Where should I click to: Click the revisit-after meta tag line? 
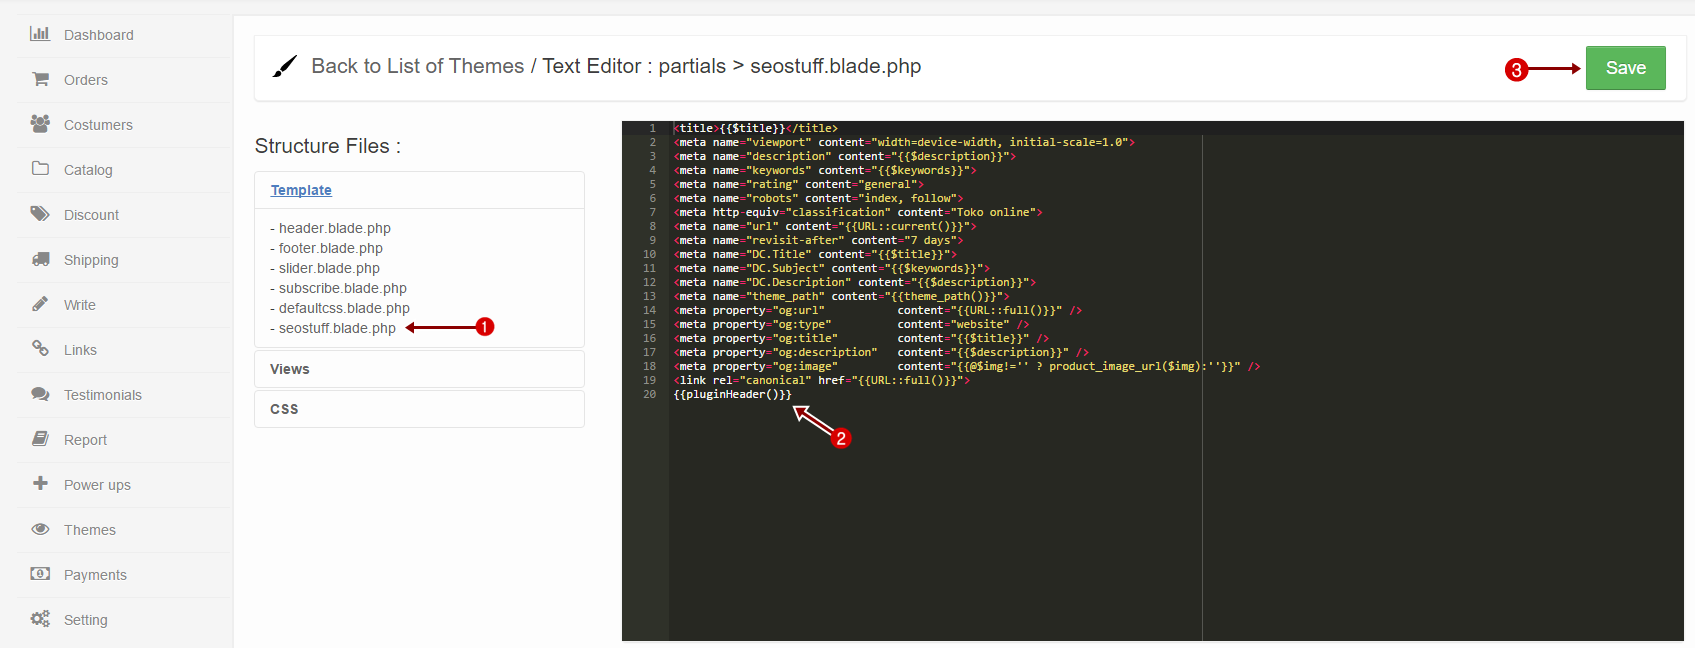tap(818, 240)
